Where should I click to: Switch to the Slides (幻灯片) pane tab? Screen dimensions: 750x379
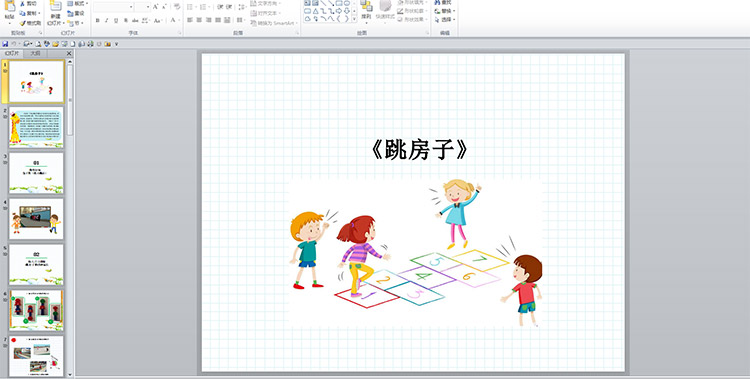click(12, 54)
